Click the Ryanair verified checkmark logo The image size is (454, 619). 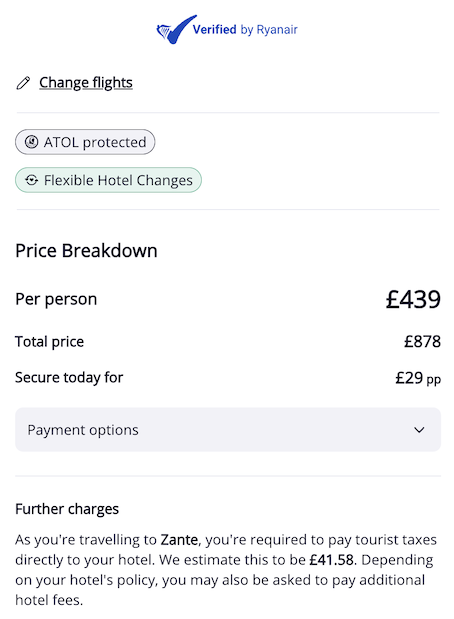(x=176, y=30)
